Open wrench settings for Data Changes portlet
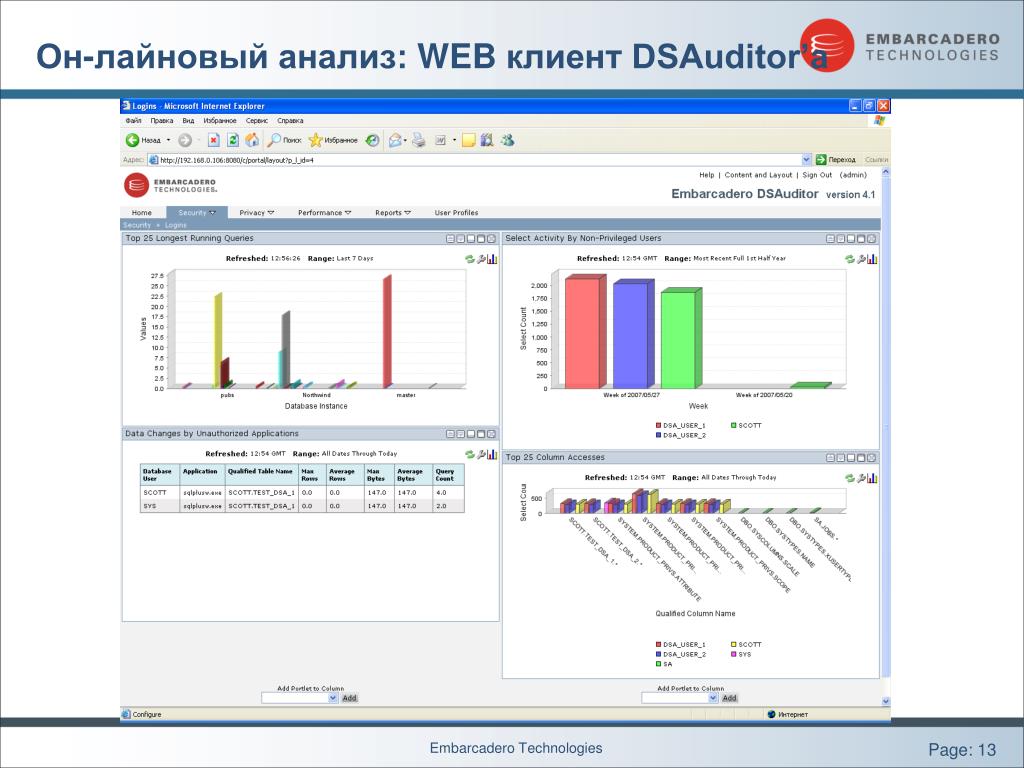1024x768 pixels. (x=481, y=454)
